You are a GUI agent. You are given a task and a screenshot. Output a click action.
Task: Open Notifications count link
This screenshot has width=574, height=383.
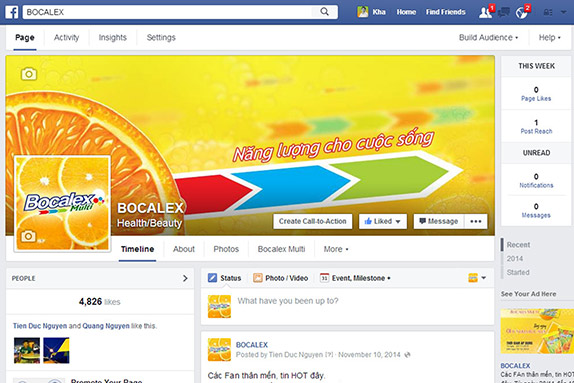pyautogui.click(x=536, y=185)
